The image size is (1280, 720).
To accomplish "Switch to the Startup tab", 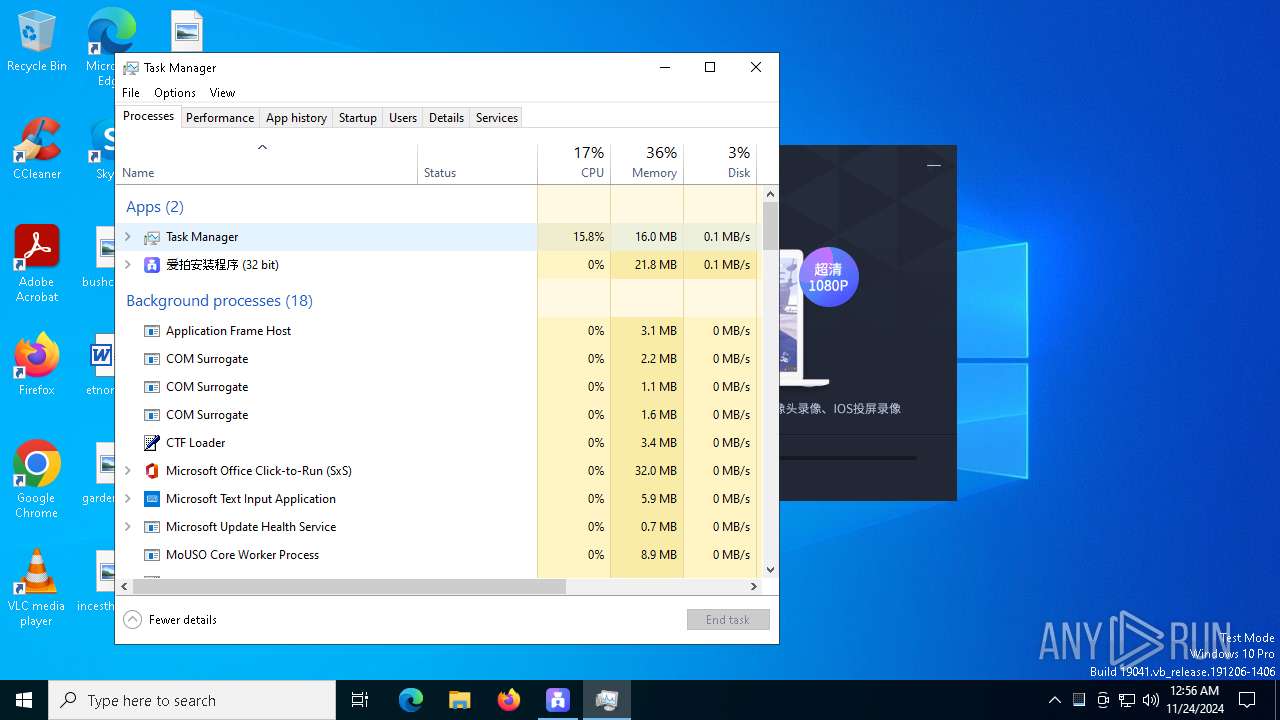I will 358,118.
